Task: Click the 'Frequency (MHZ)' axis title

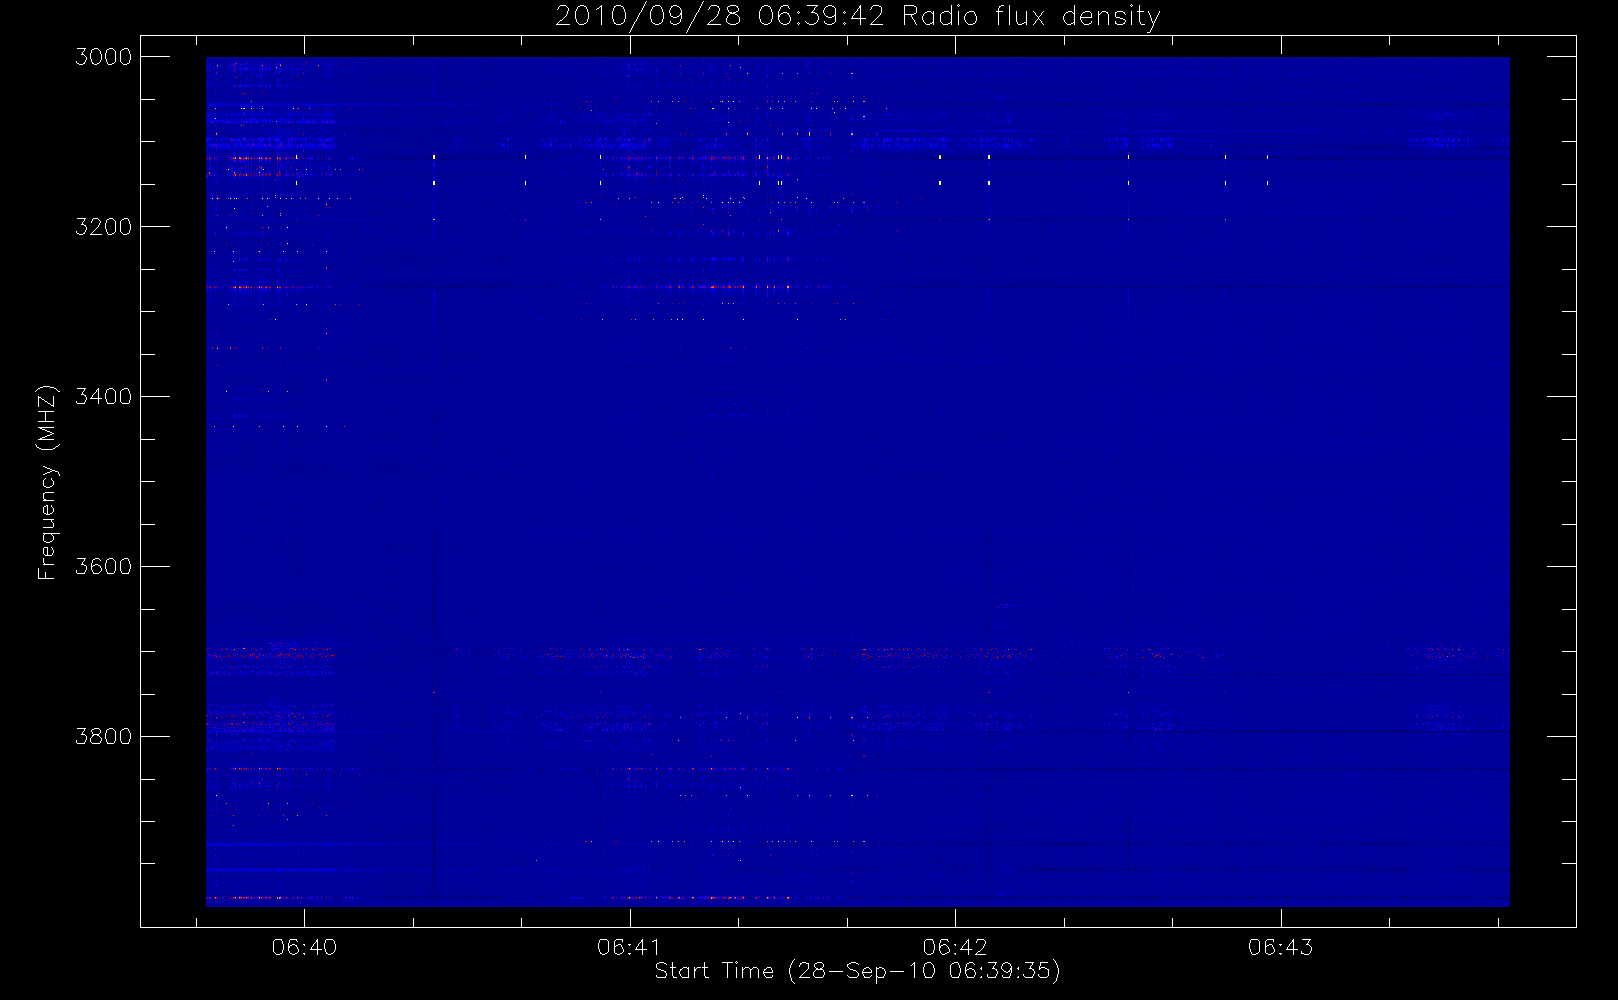Action: (47, 482)
